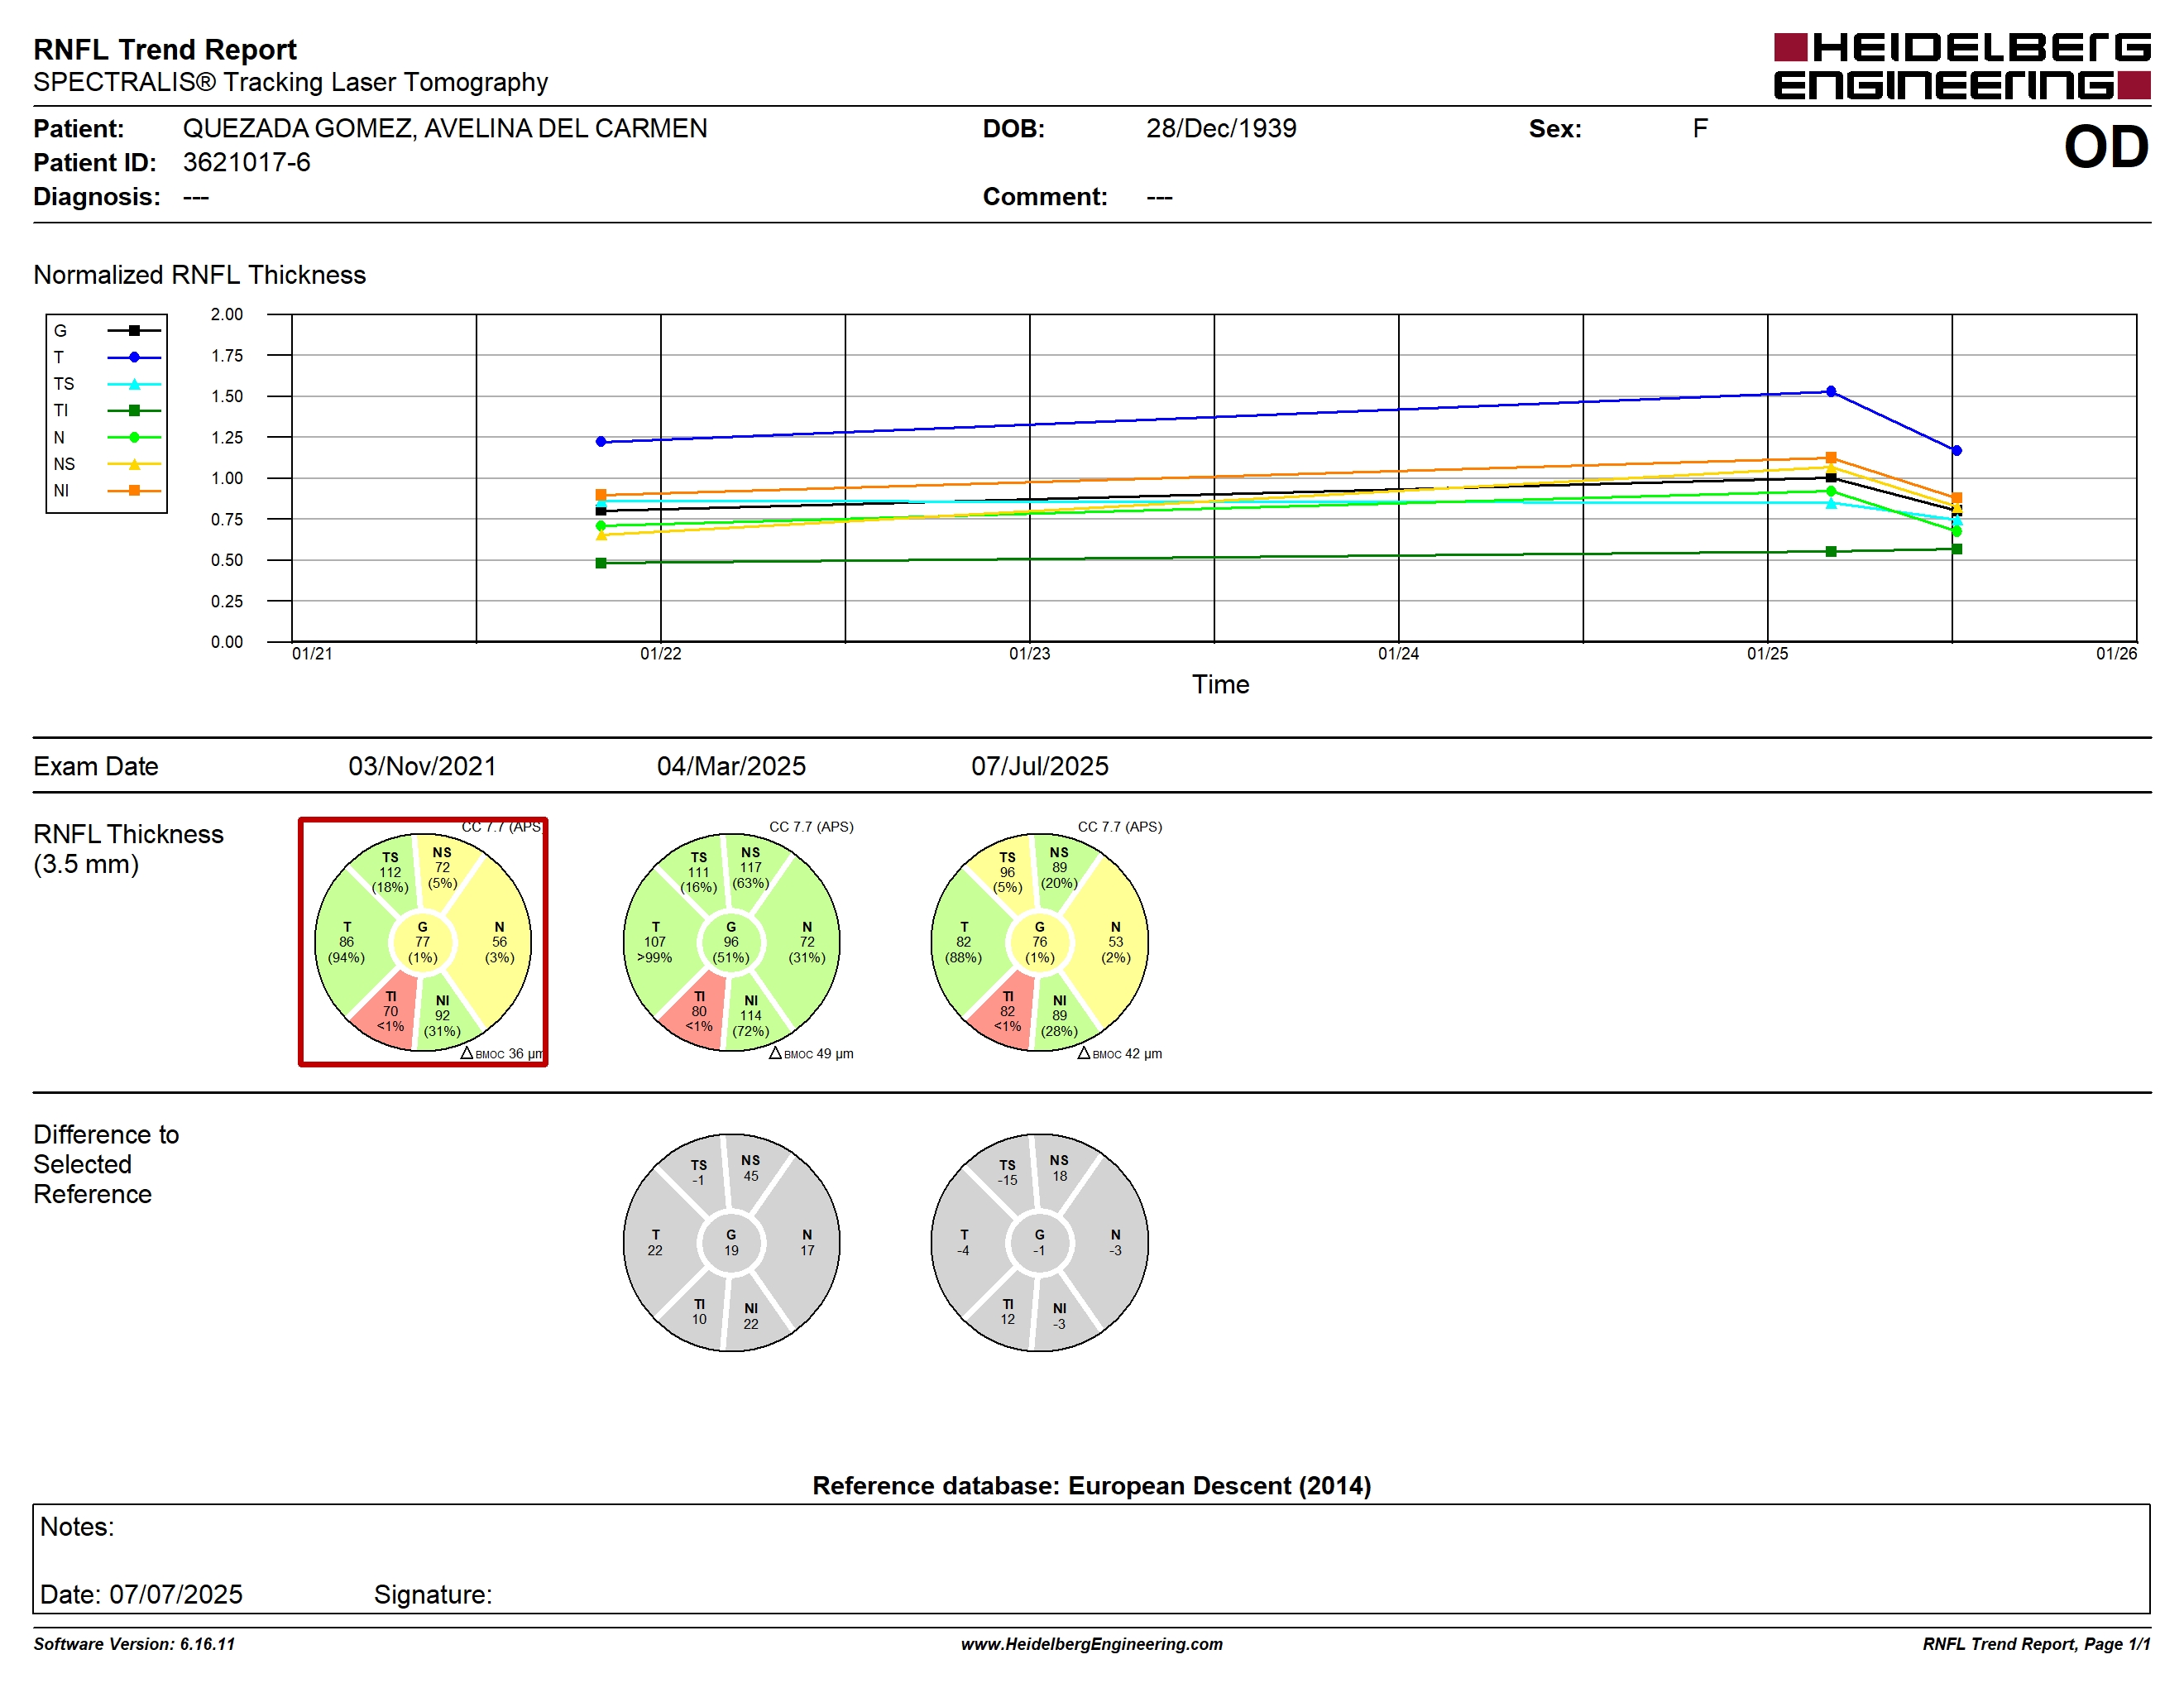
Task: Click G 96 (51%) center in March chart
Action: (731, 942)
